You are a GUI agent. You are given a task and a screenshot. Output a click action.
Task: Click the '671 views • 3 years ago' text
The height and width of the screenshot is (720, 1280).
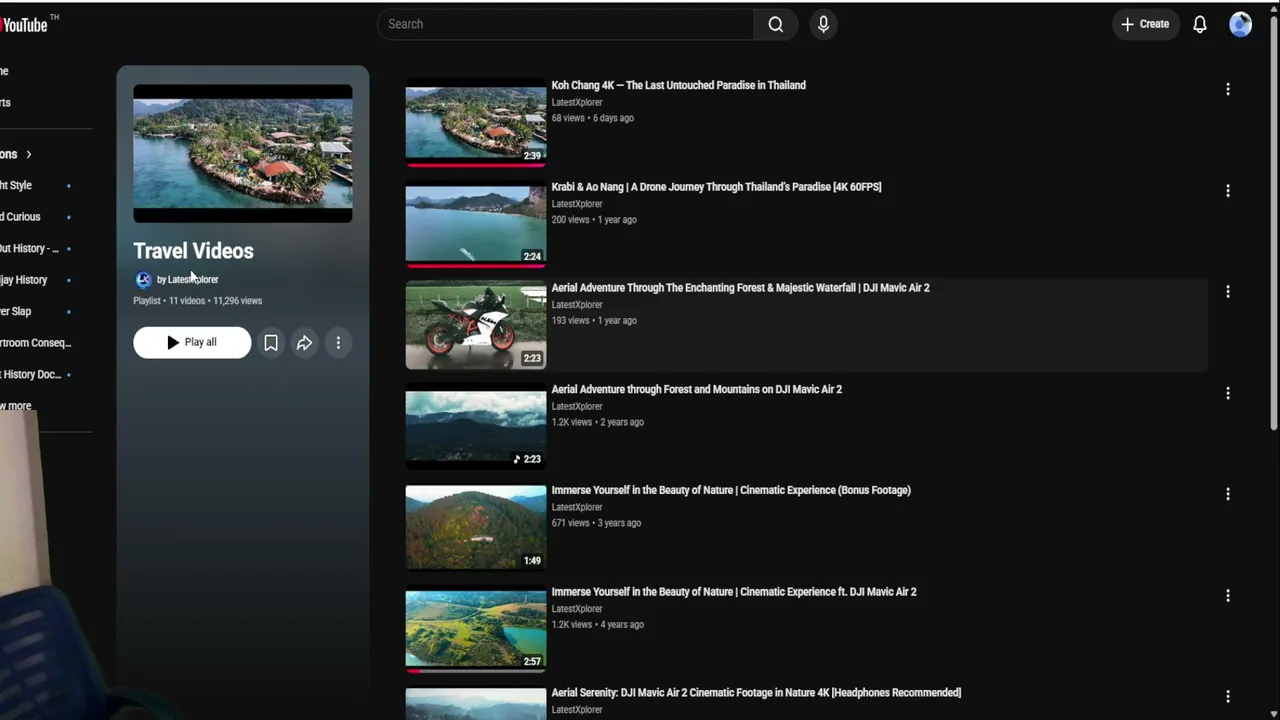(597, 523)
